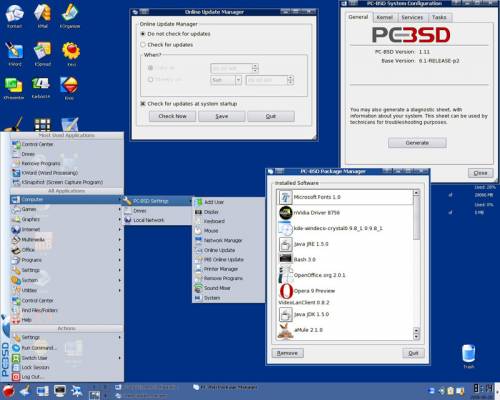500x400 pixels.
Task: Click the Generate diagnostic sheet button
Action: [417, 143]
